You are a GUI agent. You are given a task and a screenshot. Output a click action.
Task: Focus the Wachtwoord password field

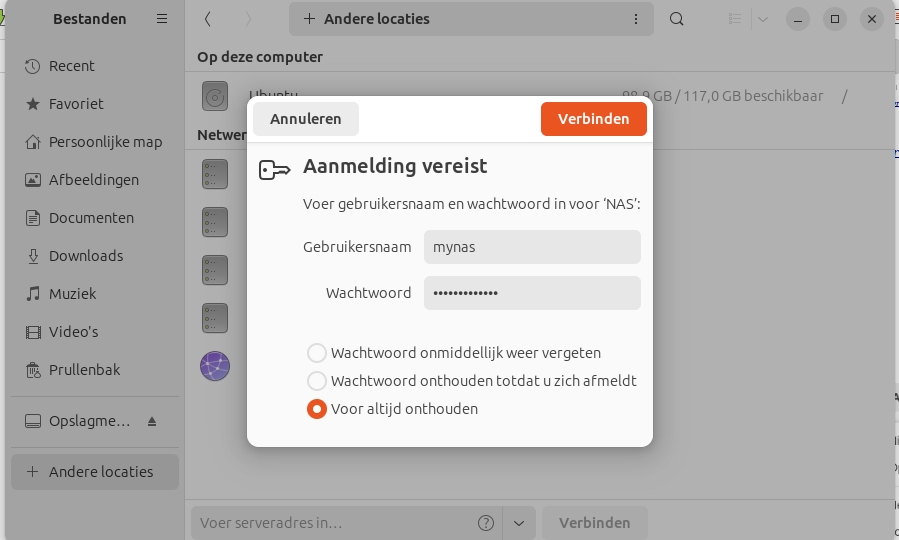(x=532, y=293)
